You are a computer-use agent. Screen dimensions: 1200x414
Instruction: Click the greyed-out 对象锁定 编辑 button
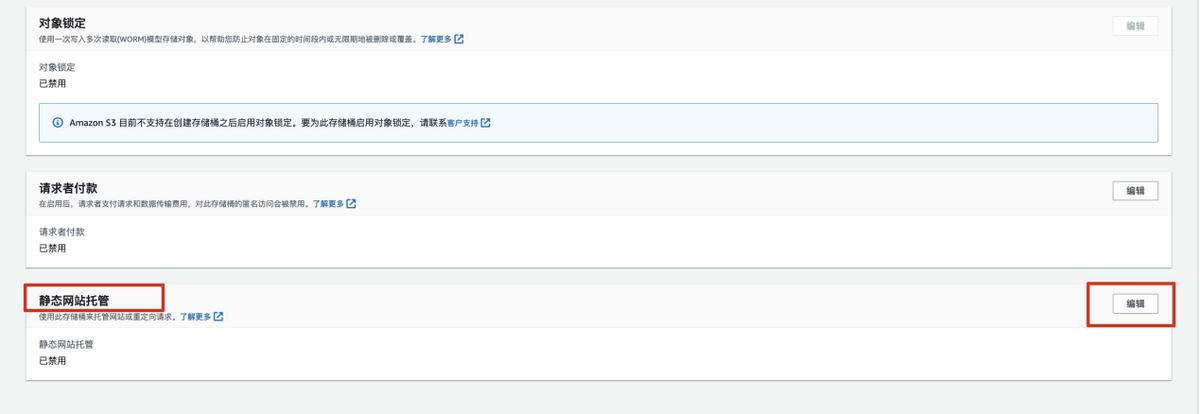tap(1135, 26)
